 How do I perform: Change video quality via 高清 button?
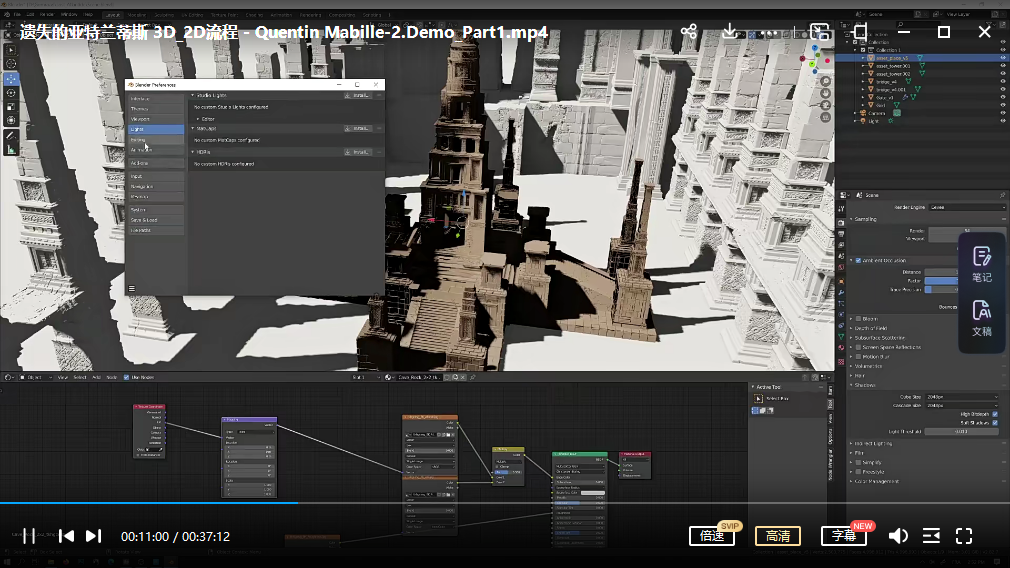(x=778, y=536)
